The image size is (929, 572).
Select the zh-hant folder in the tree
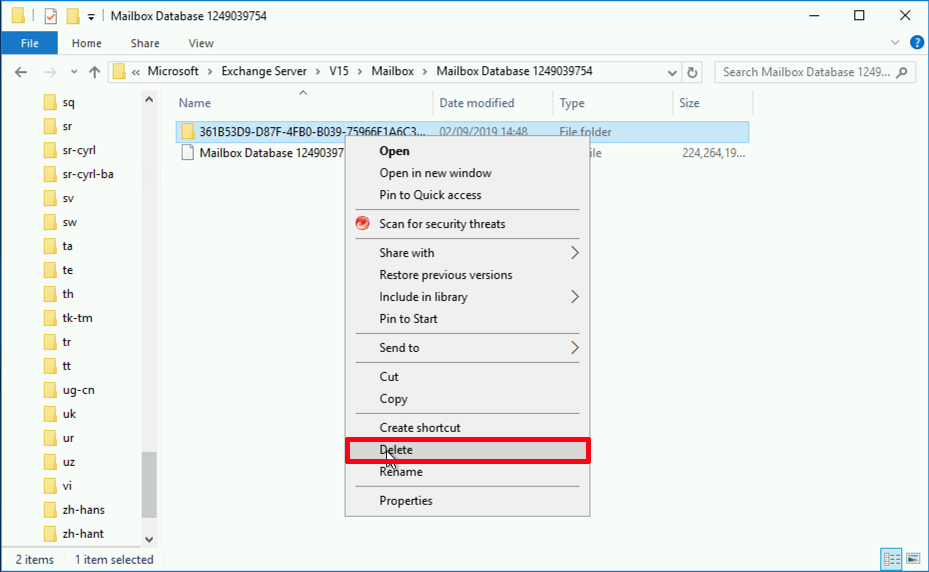point(83,533)
